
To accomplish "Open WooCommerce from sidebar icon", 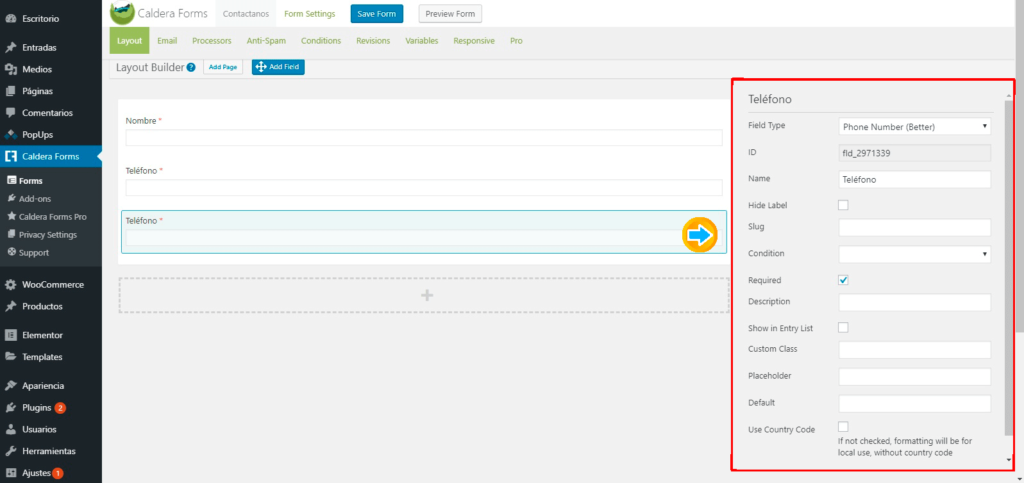I will (x=11, y=284).
